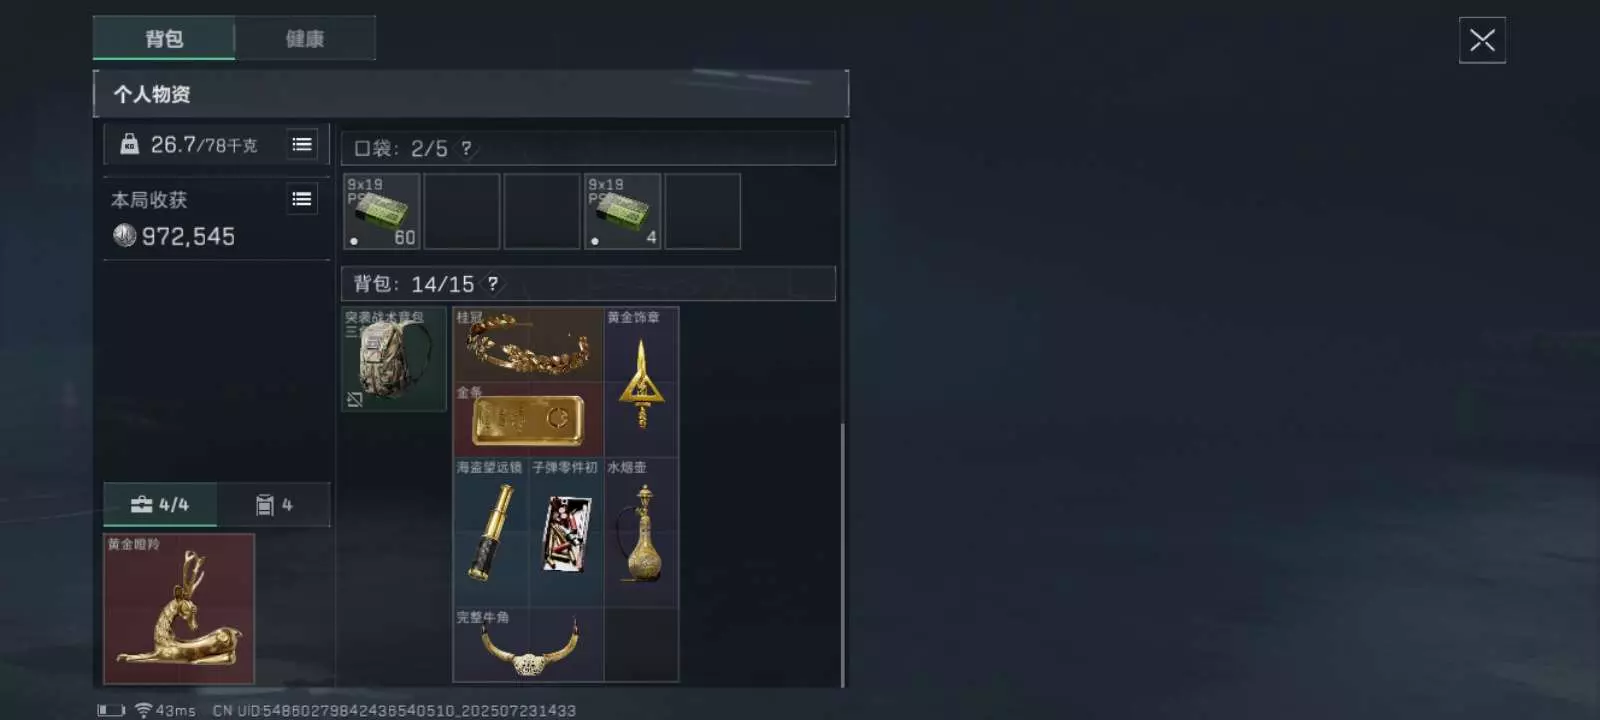Select the 金条 gold bar item
This screenshot has width=1600, height=720.
pyautogui.click(x=528, y=419)
